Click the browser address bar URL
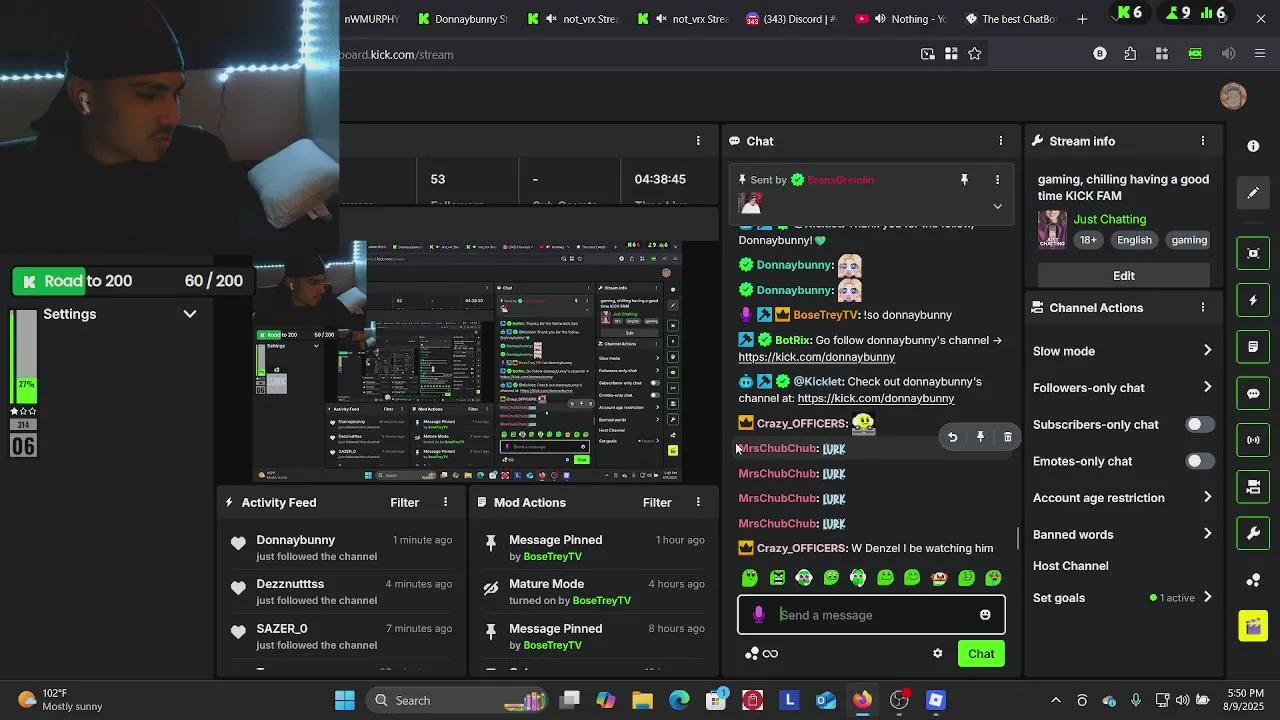The width and height of the screenshot is (1280, 720). coord(398,55)
